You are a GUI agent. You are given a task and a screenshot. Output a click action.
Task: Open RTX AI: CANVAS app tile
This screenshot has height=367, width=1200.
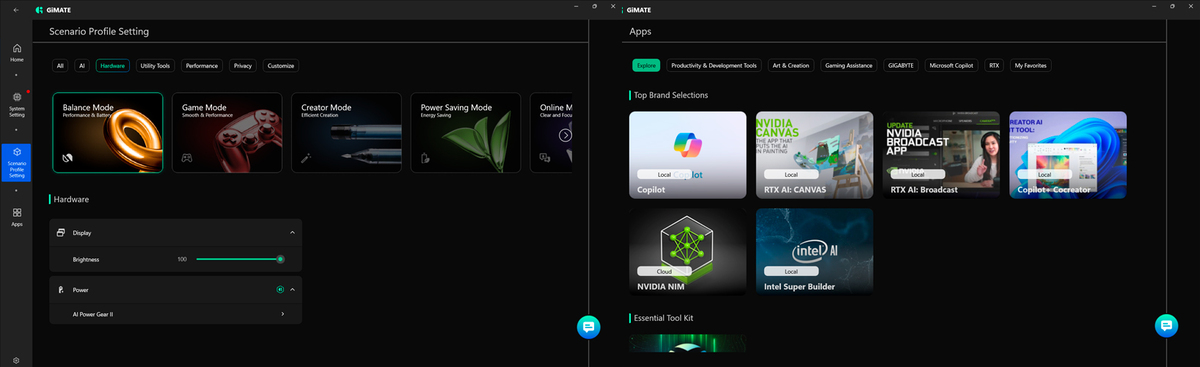pos(814,155)
